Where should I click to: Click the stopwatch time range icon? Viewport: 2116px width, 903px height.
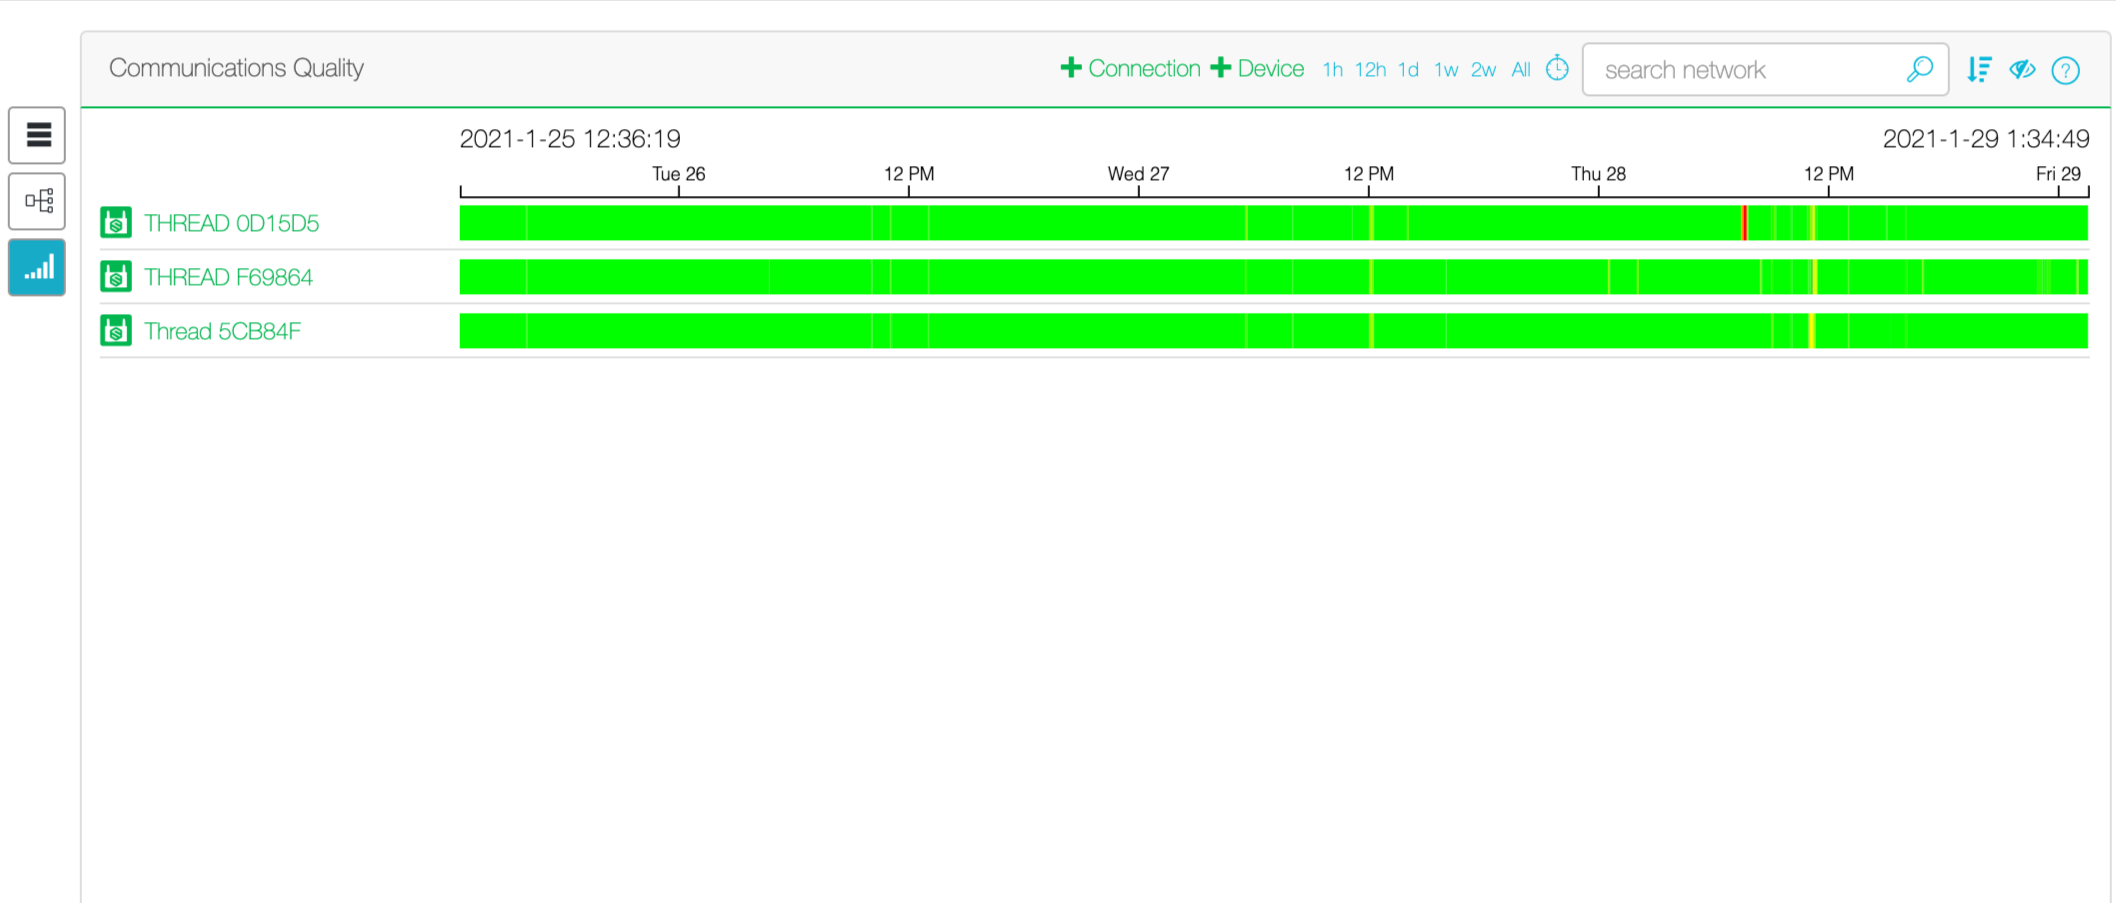[x=1557, y=68]
